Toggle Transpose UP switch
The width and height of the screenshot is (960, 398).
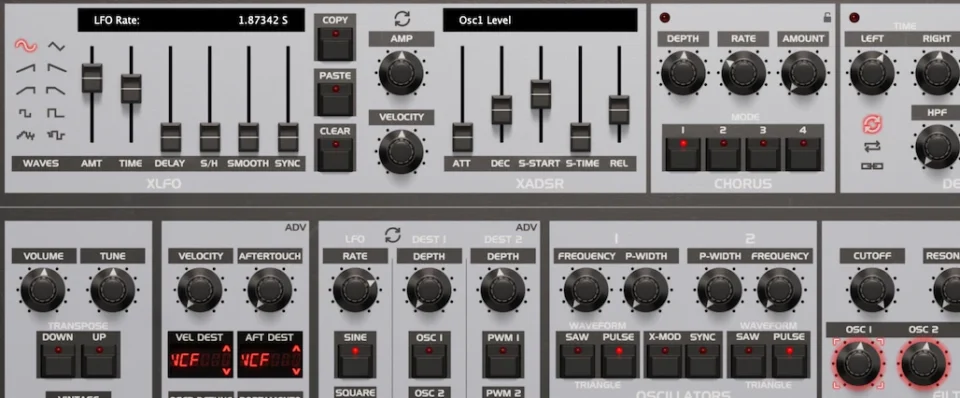tap(99, 361)
